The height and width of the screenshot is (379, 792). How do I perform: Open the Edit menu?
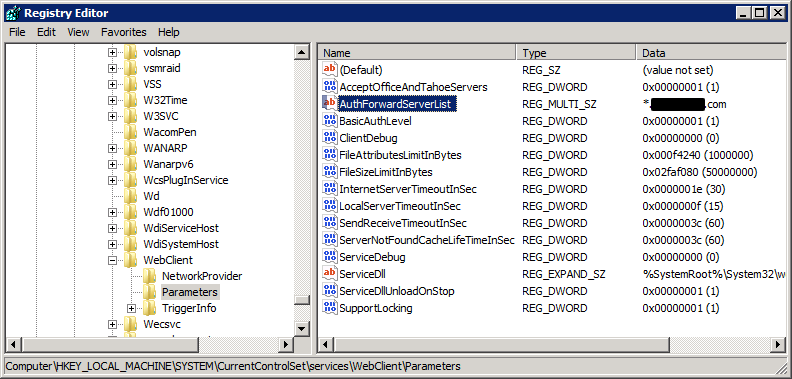[46, 32]
